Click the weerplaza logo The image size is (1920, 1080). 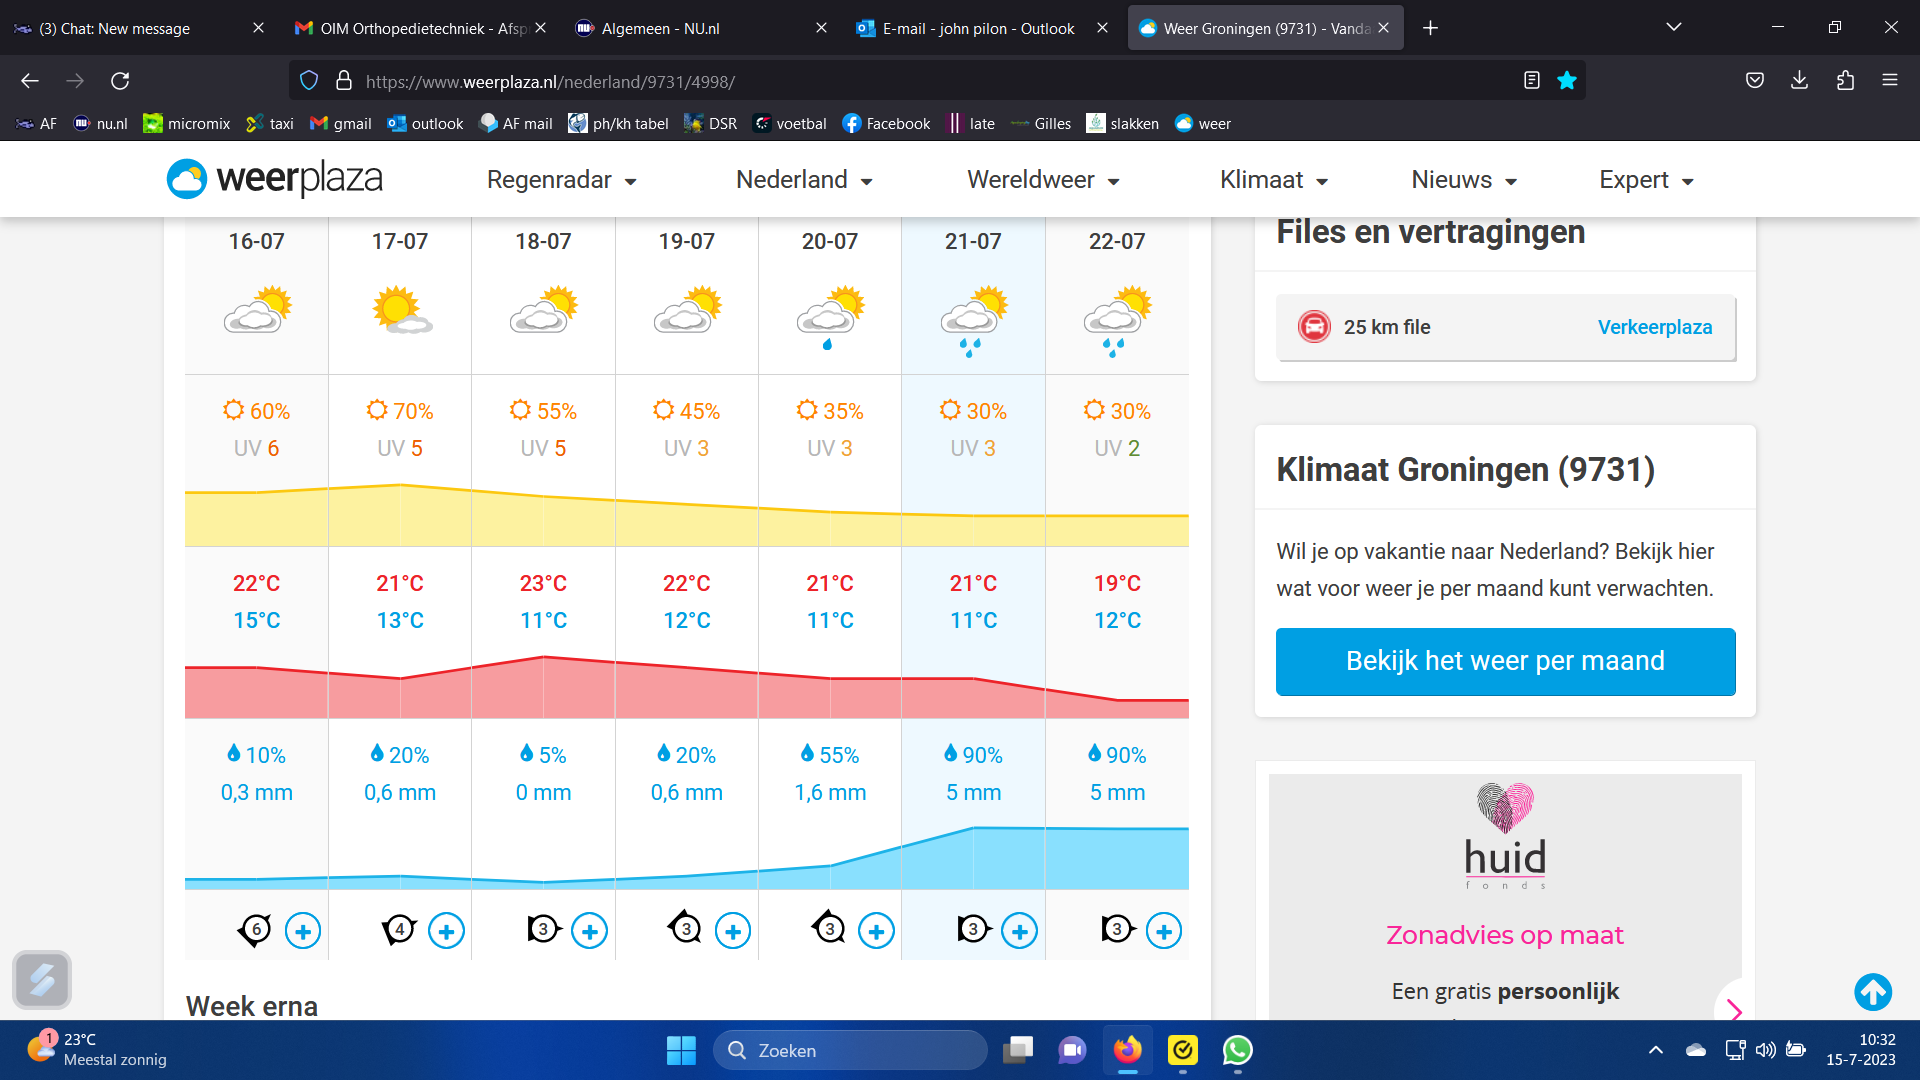coord(275,180)
